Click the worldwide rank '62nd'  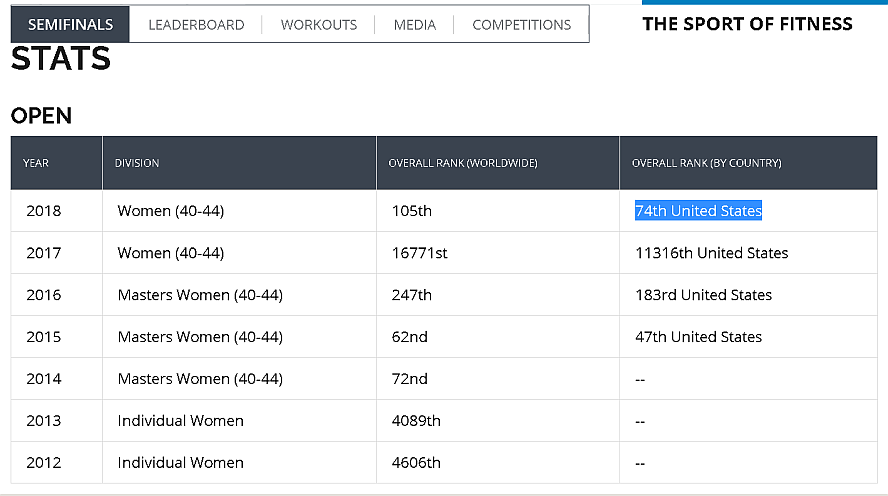(x=409, y=336)
